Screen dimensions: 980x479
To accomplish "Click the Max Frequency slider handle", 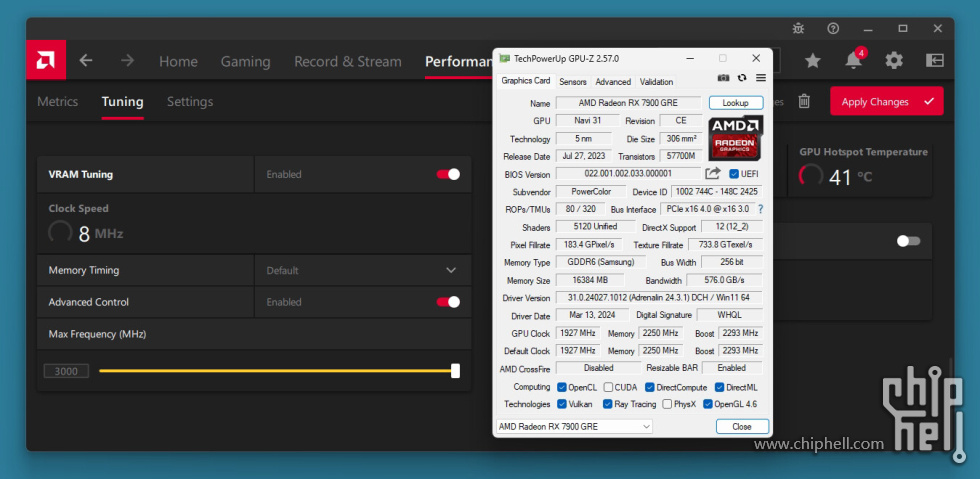I will coord(456,371).
